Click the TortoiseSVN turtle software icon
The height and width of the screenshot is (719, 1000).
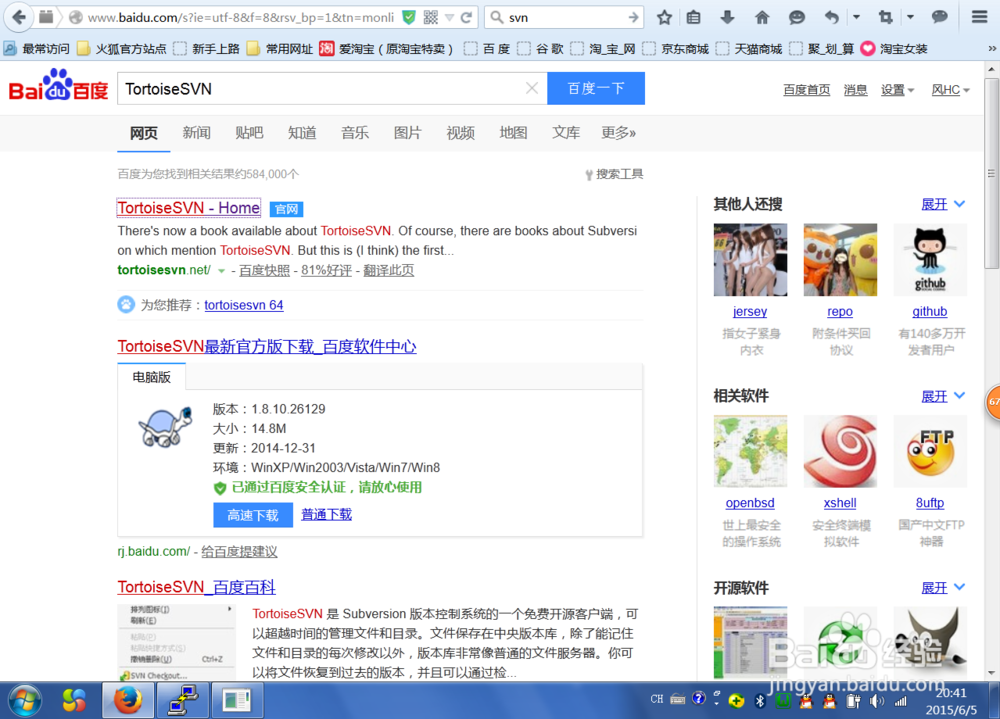point(166,426)
